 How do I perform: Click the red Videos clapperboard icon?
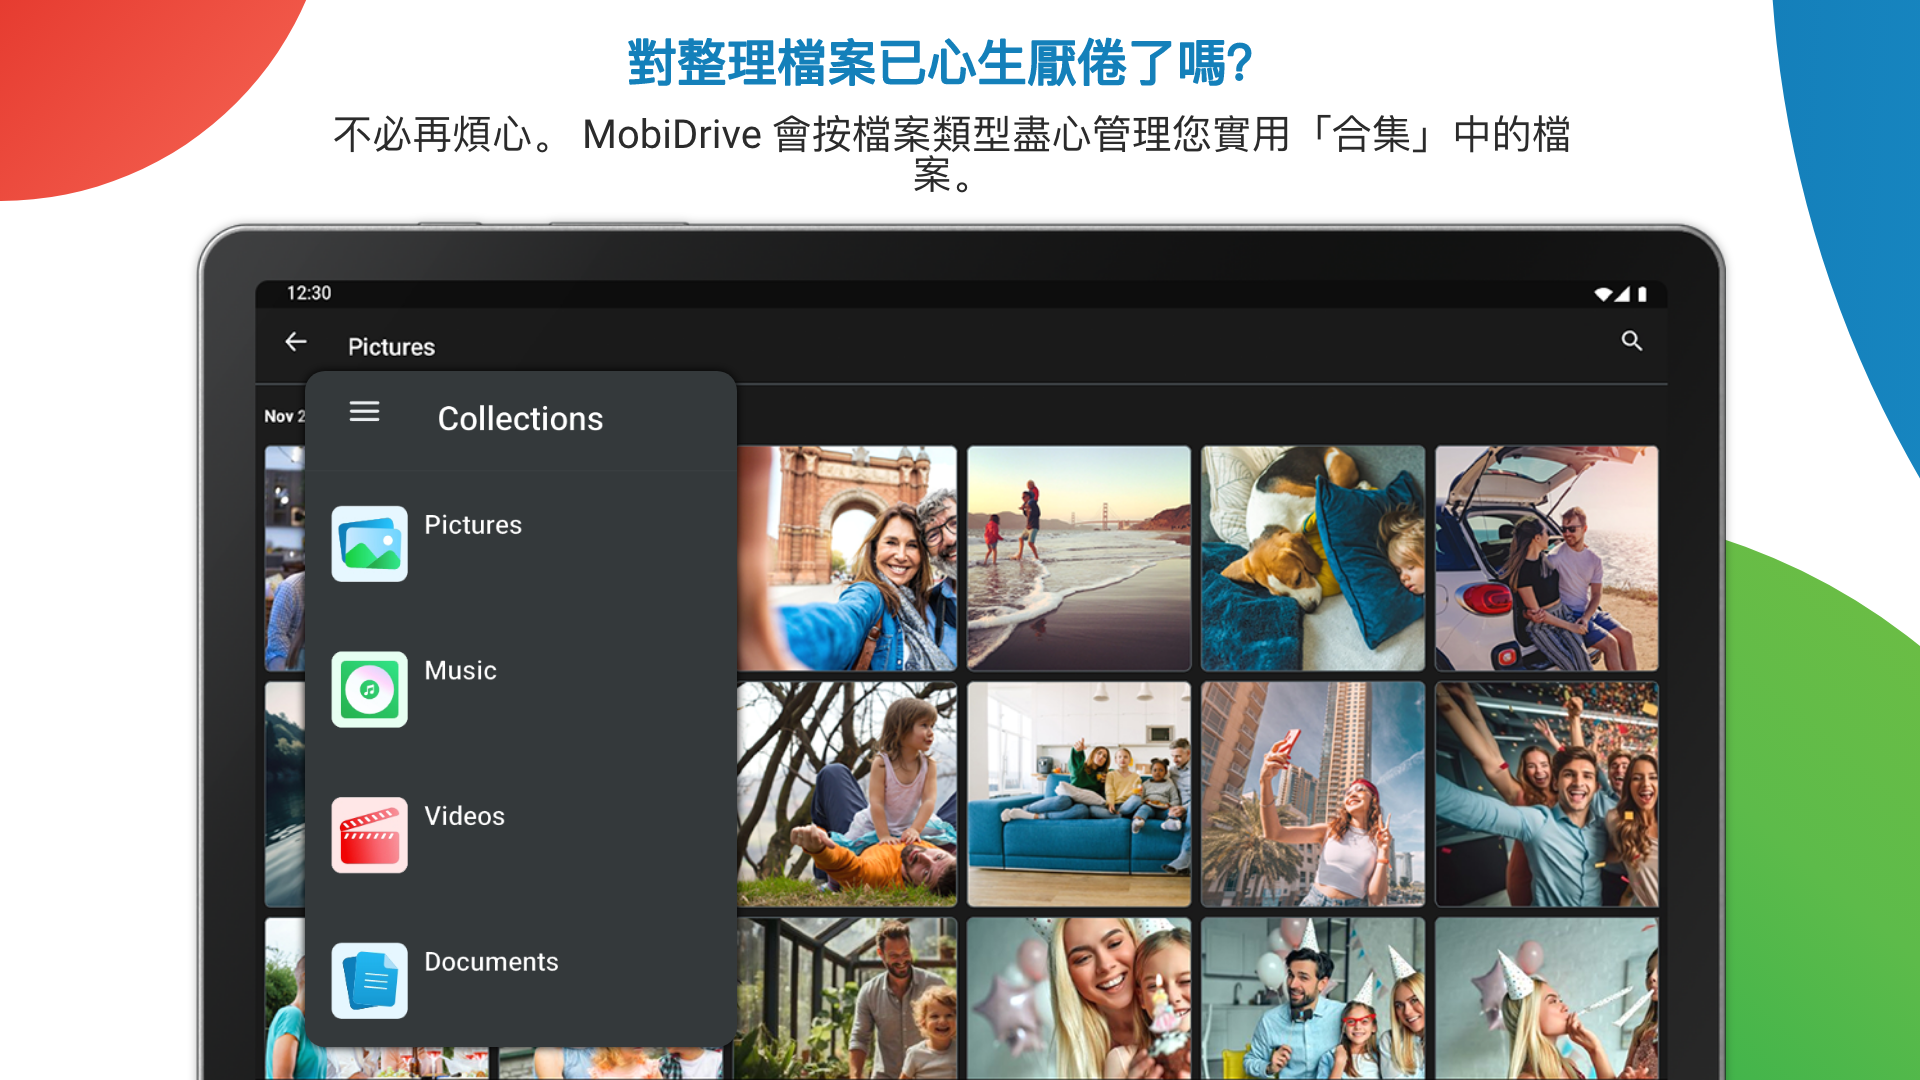coord(369,835)
